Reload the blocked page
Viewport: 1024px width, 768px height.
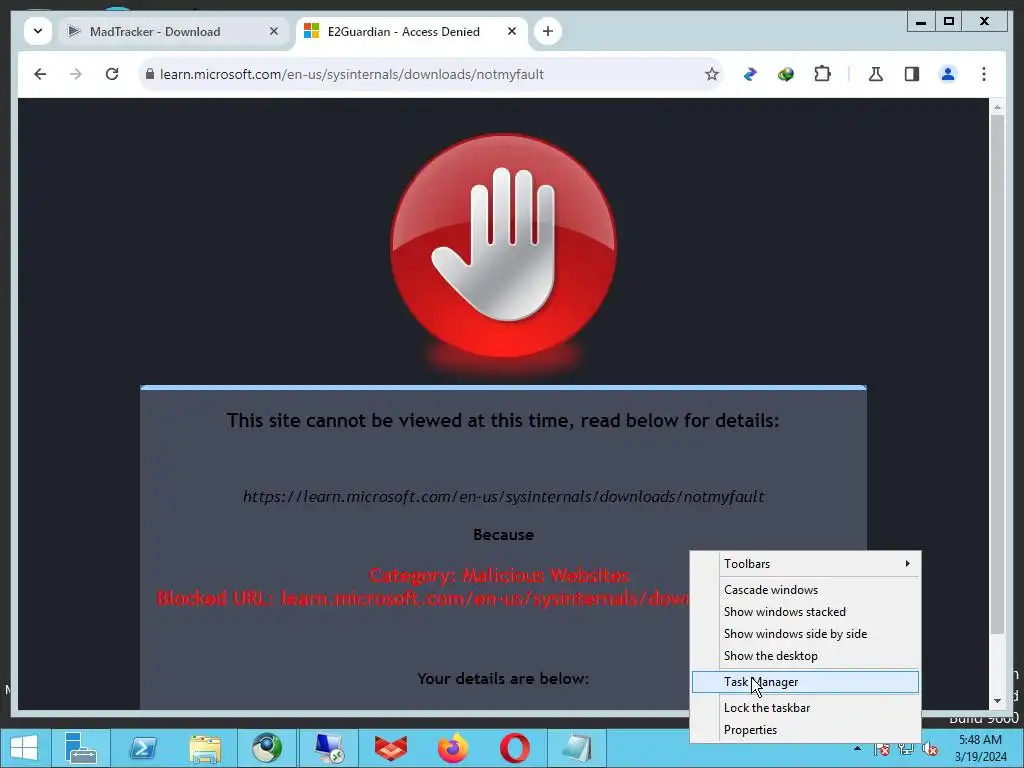[x=112, y=74]
